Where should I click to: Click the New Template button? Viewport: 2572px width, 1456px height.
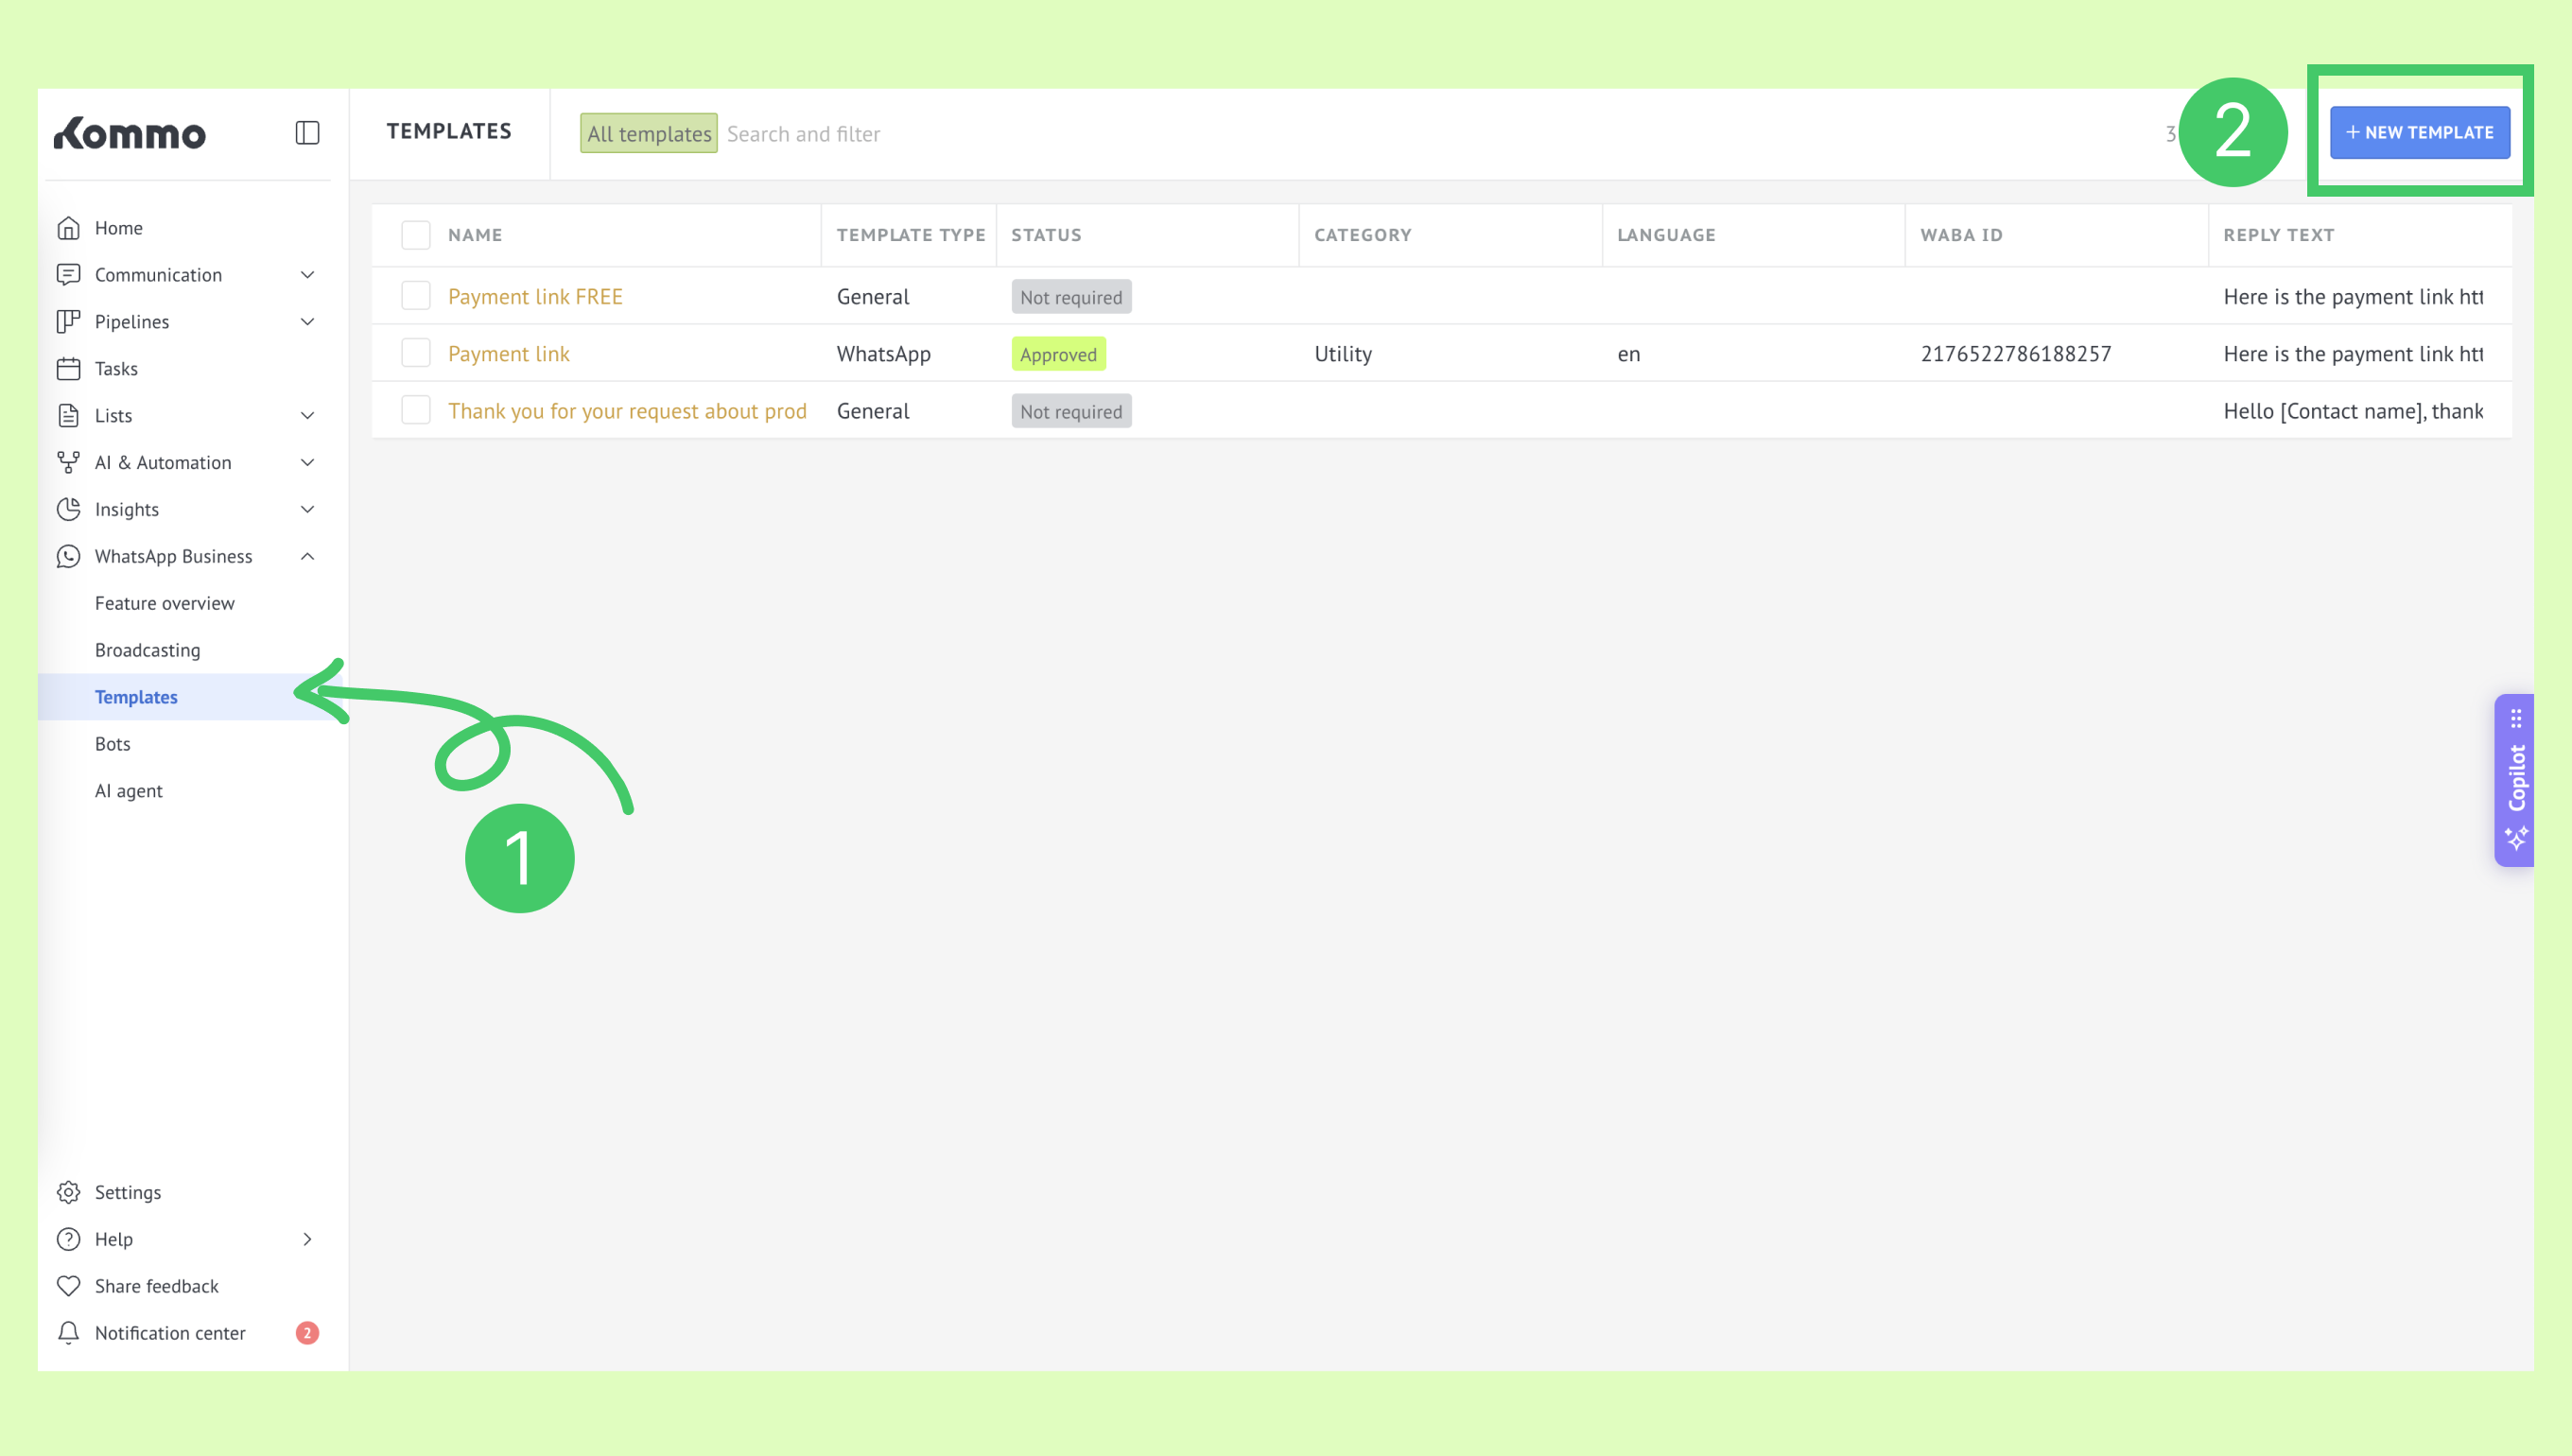coord(2419,132)
